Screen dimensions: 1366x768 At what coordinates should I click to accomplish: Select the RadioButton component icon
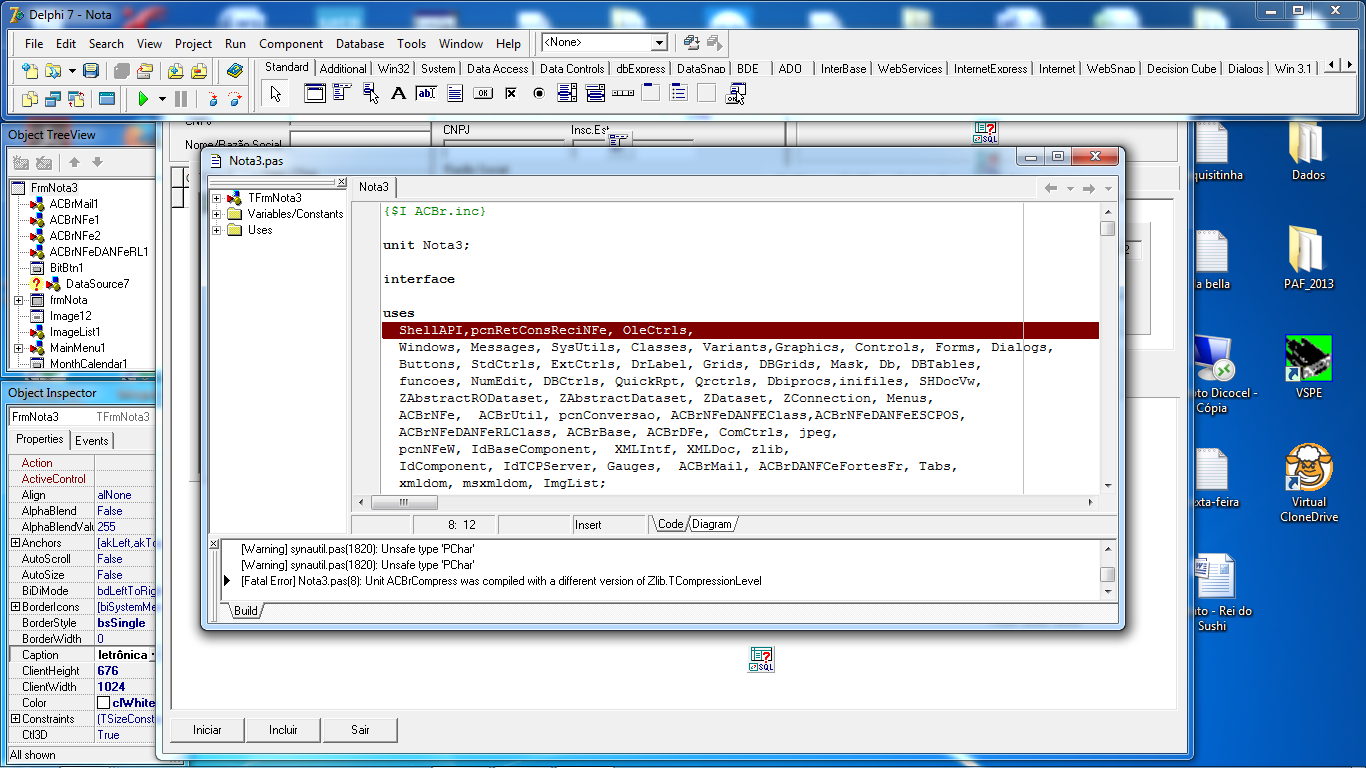539,93
